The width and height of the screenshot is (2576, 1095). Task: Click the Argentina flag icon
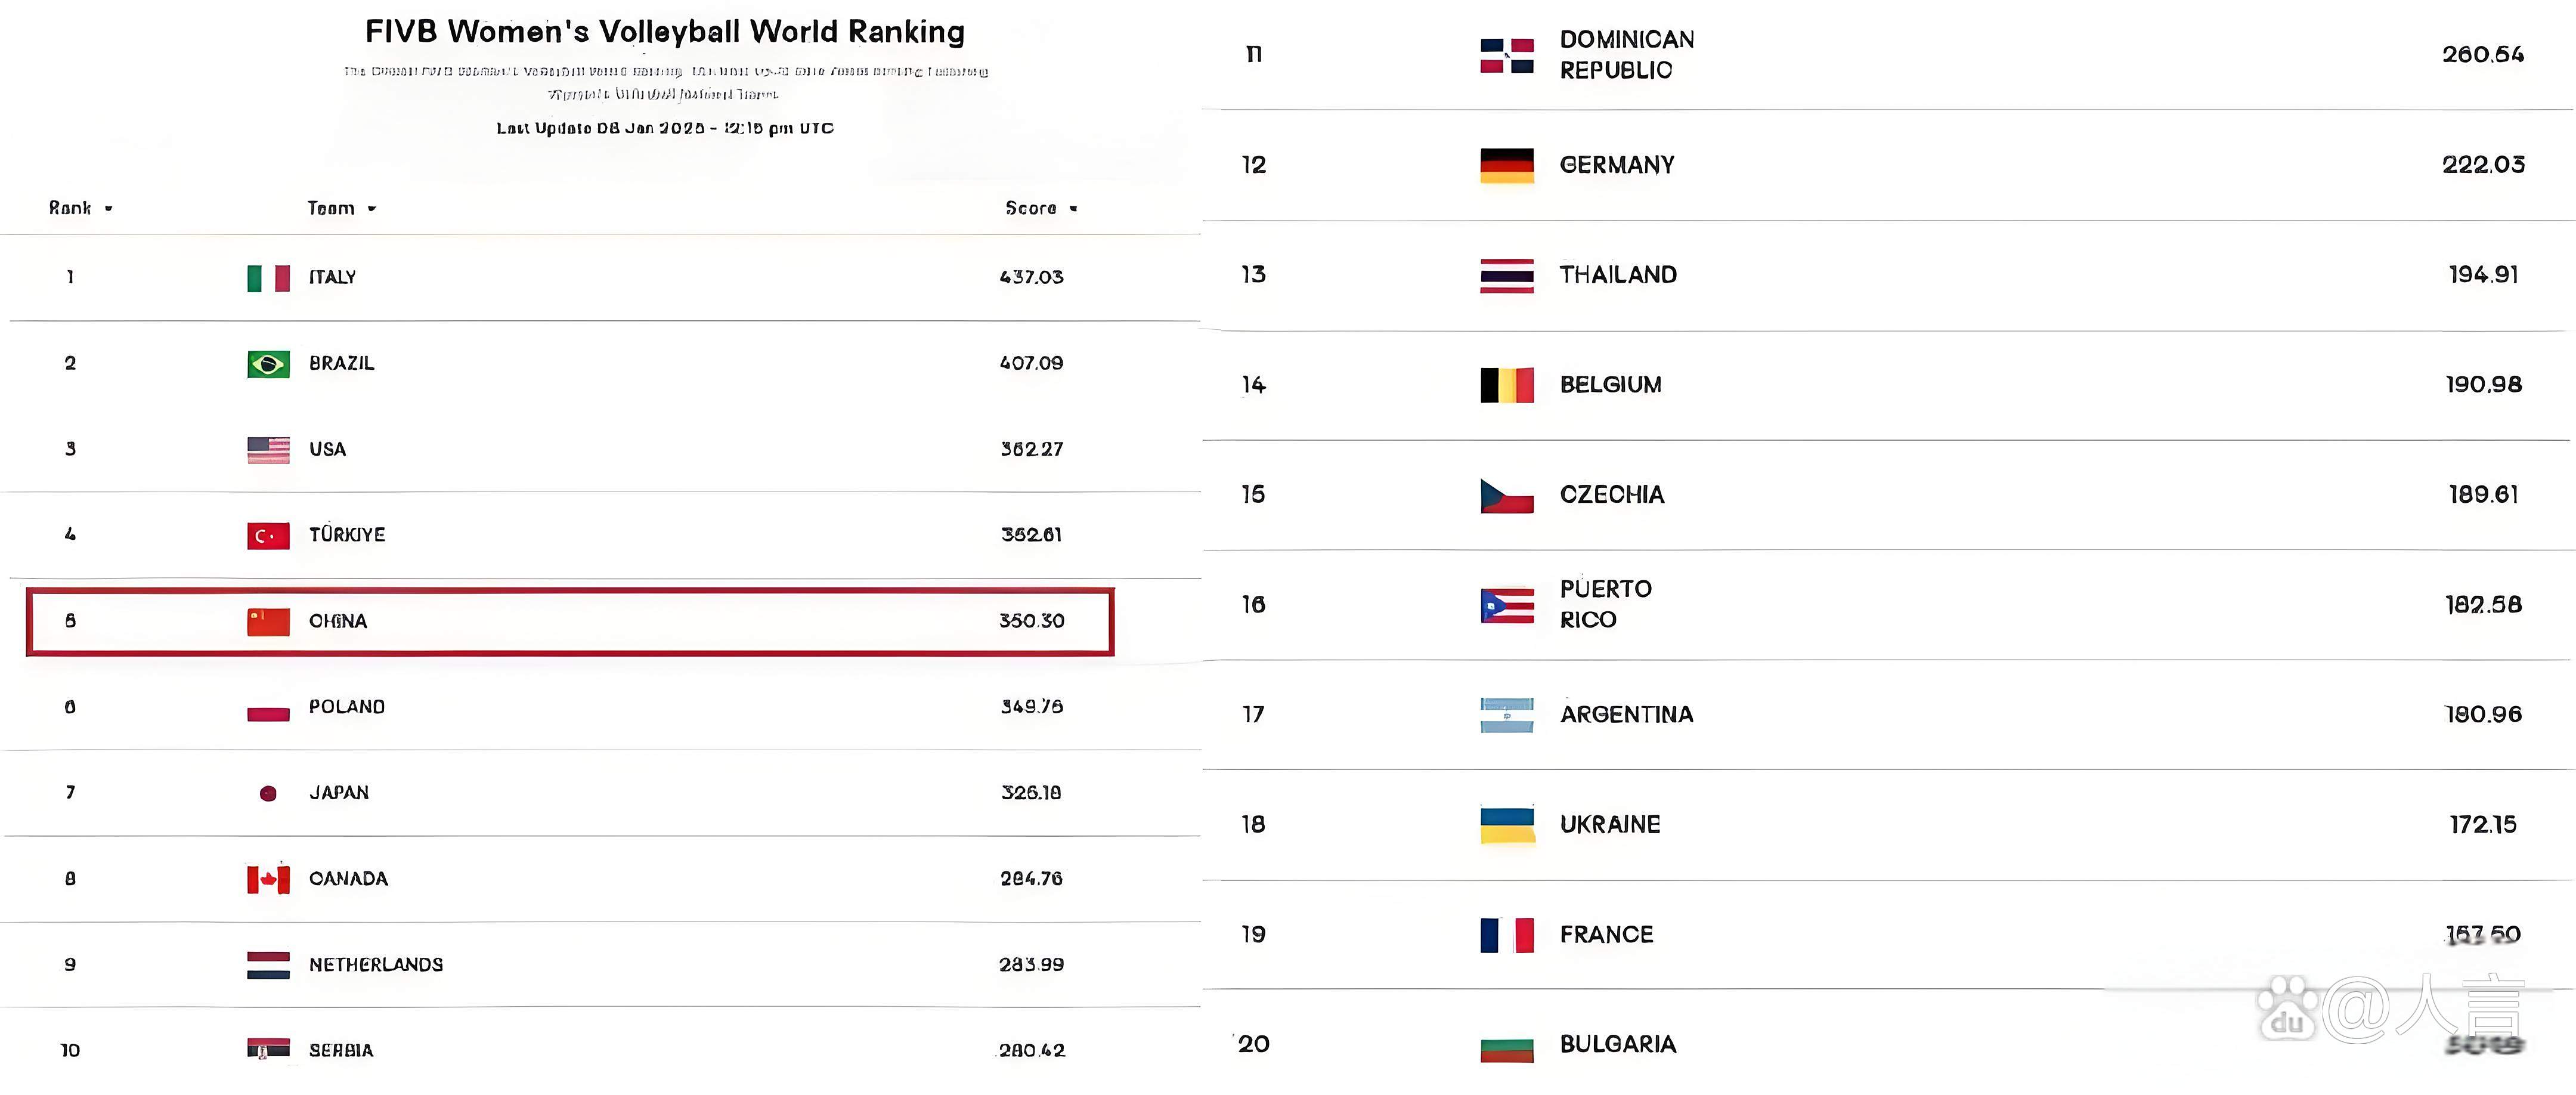(1507, 715)
